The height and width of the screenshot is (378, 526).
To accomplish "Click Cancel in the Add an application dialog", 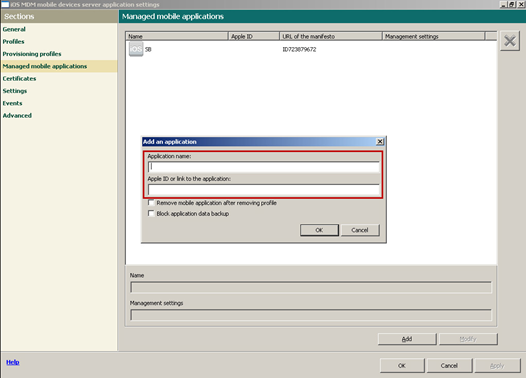I will pyautogui.click(x=360, y=230).
